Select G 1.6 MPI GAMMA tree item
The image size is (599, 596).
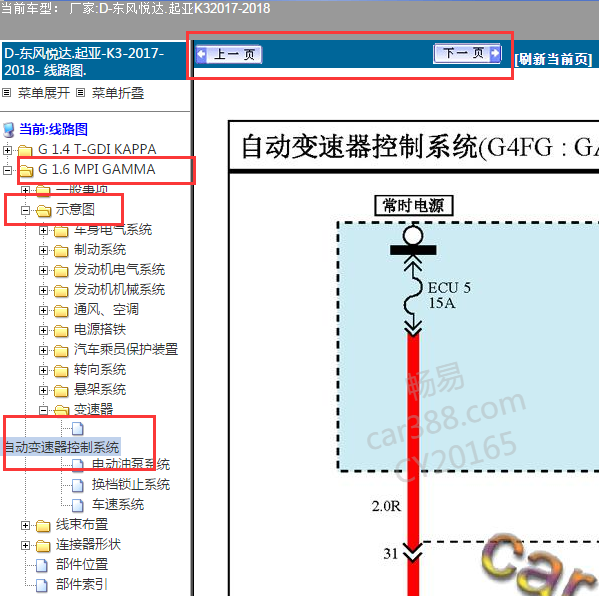tap(97, 169)
